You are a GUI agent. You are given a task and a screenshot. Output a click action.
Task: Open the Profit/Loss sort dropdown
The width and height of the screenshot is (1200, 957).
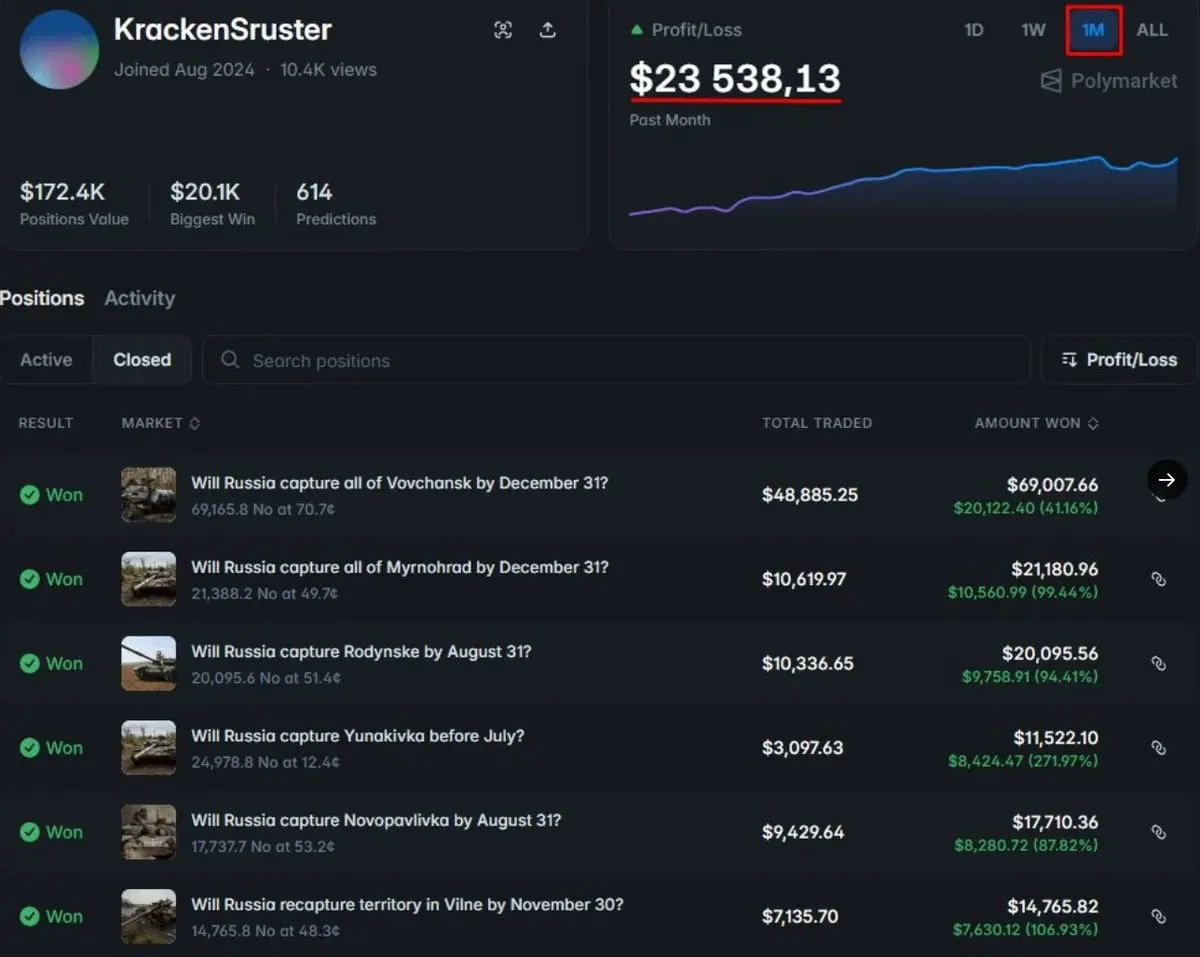(x=1119, y=360)
